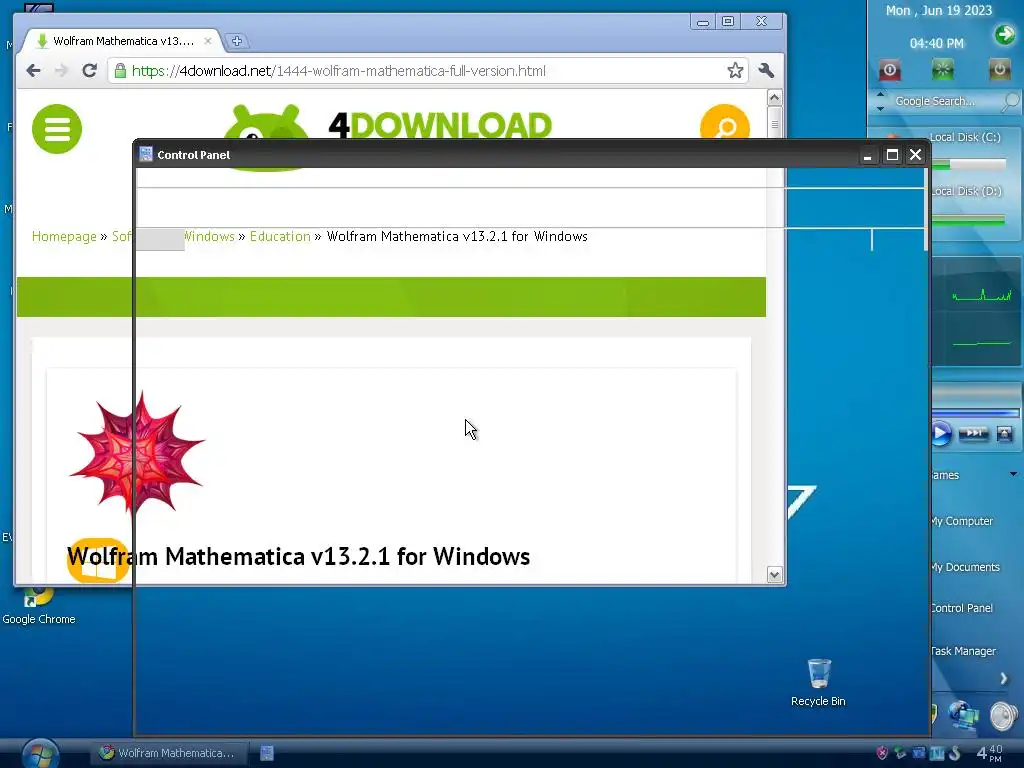Click the Wolfram Mathematica spikey logo
The width and height of the screenshot is (1024, 768).
[137, 453]
